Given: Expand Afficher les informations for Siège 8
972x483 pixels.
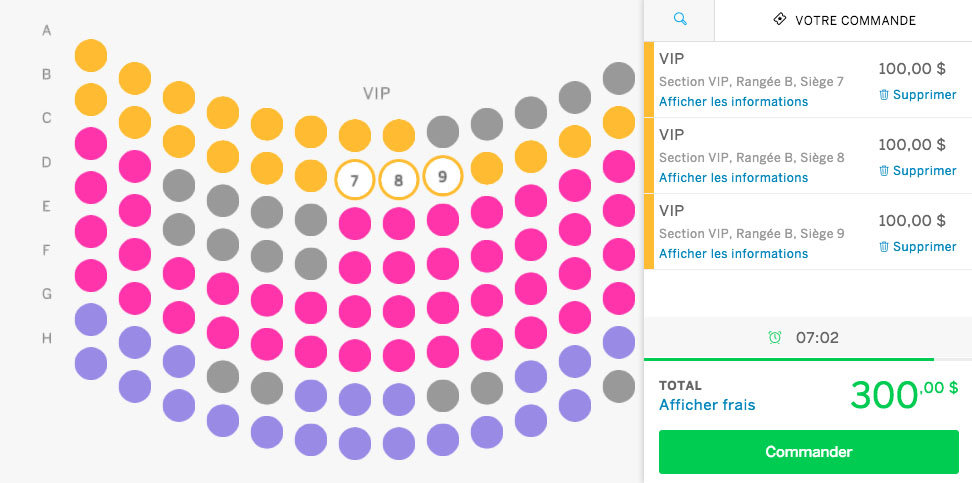Looking at the screenshot, I should point(733,178).
